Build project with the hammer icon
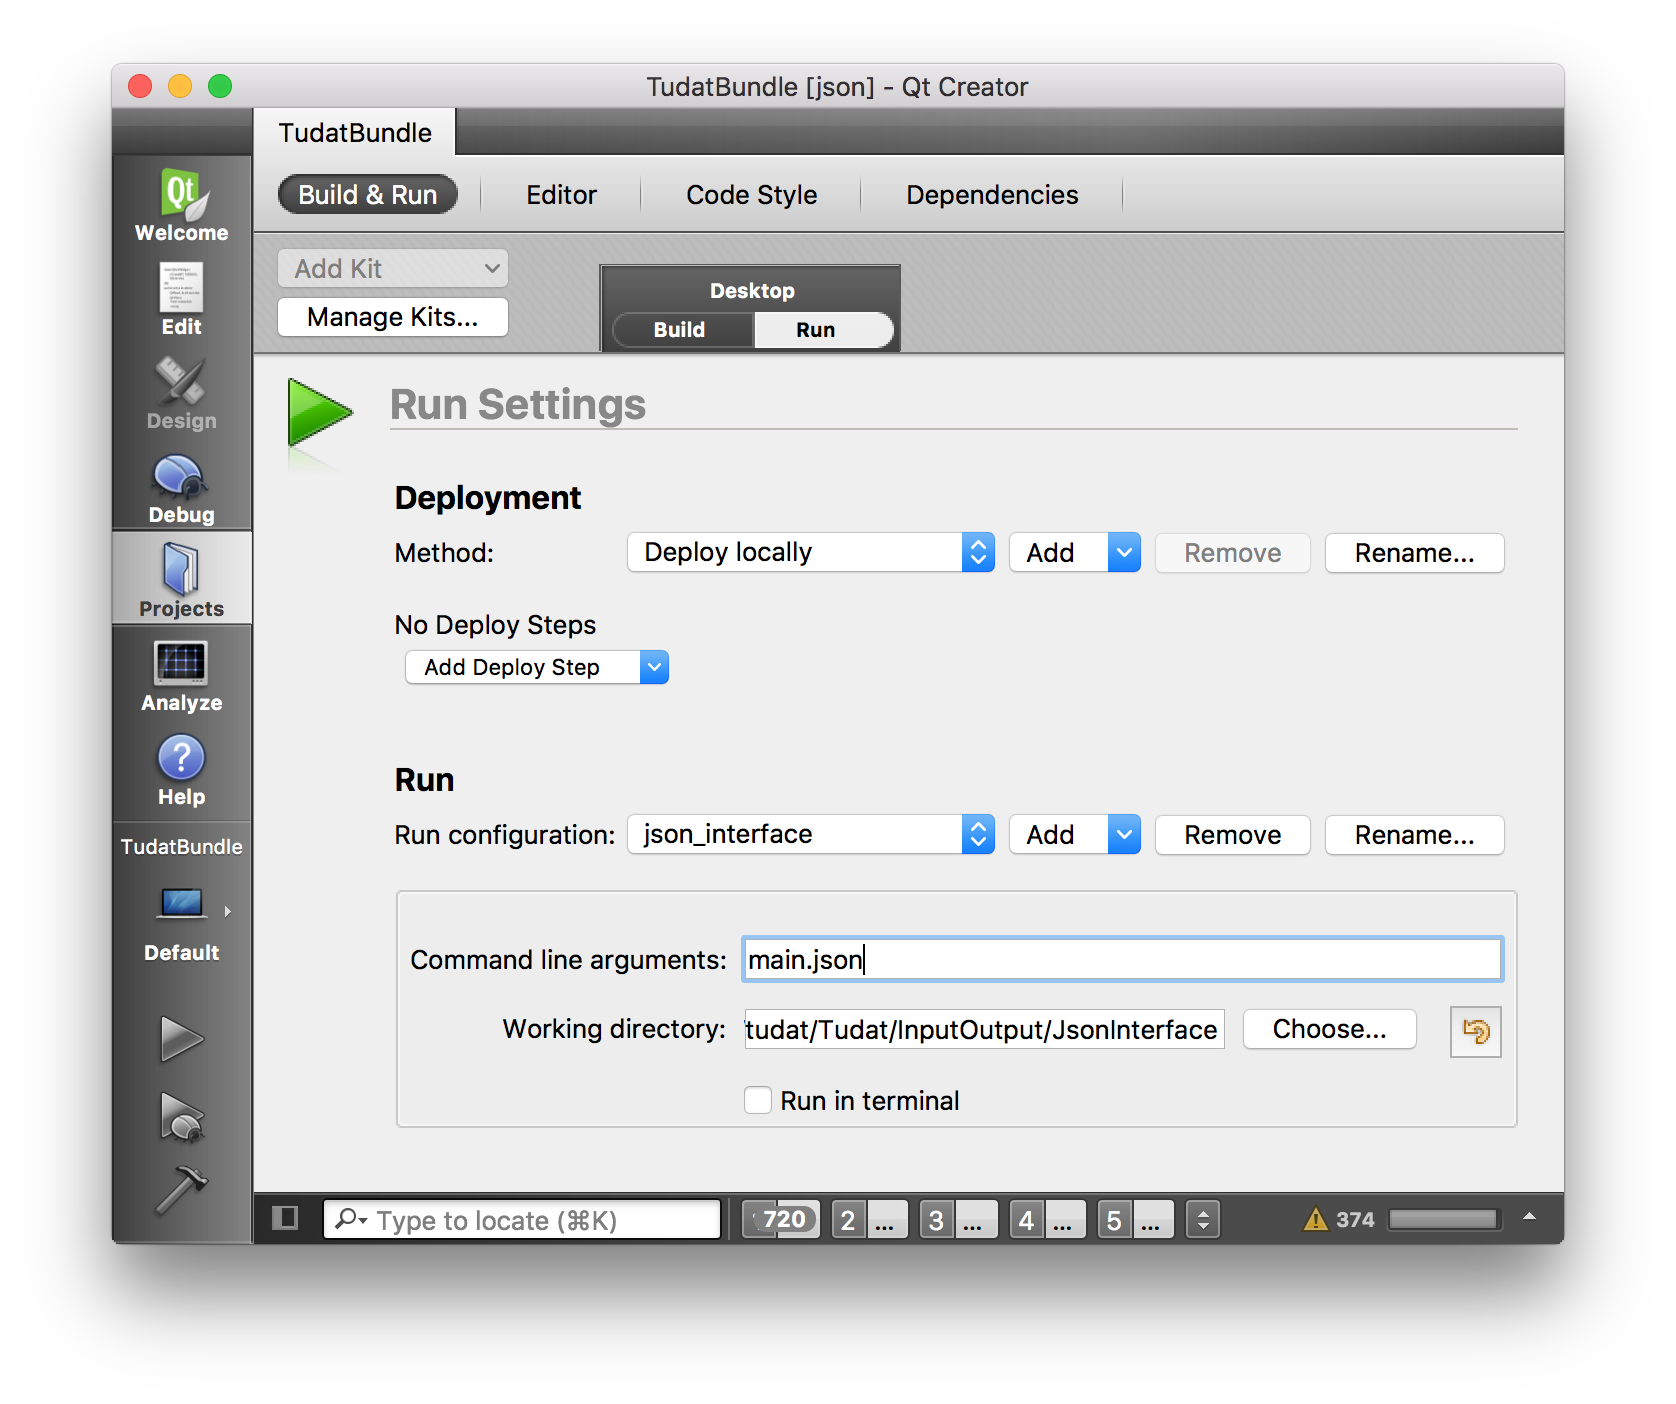 coord(181,1190)
